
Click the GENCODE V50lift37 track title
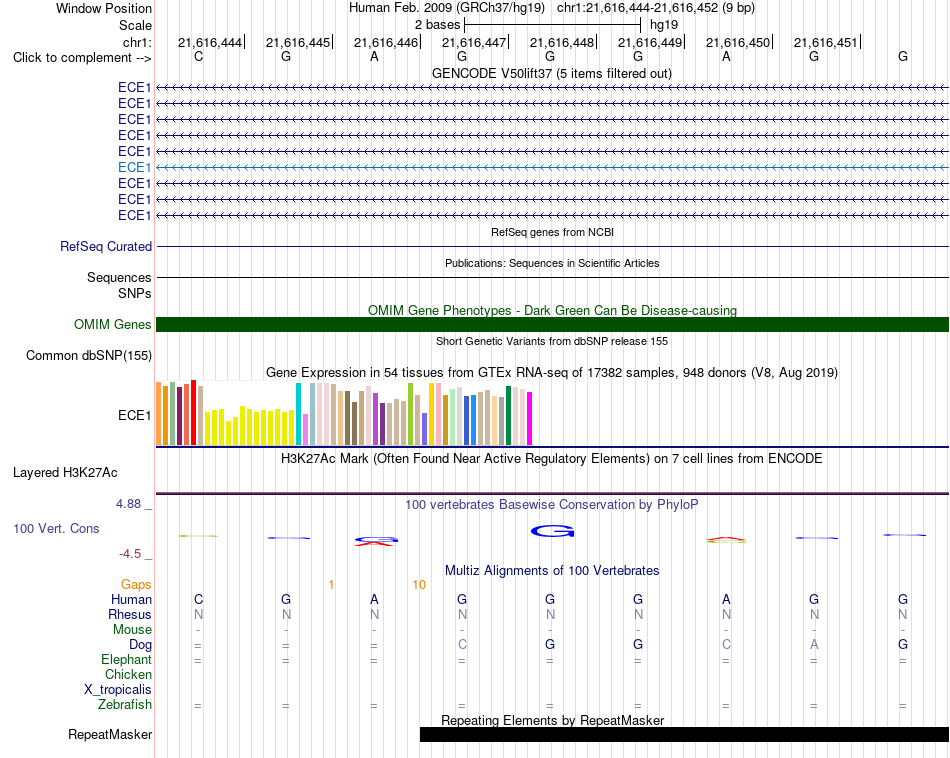pyautogui.click(x=552, y=74)
